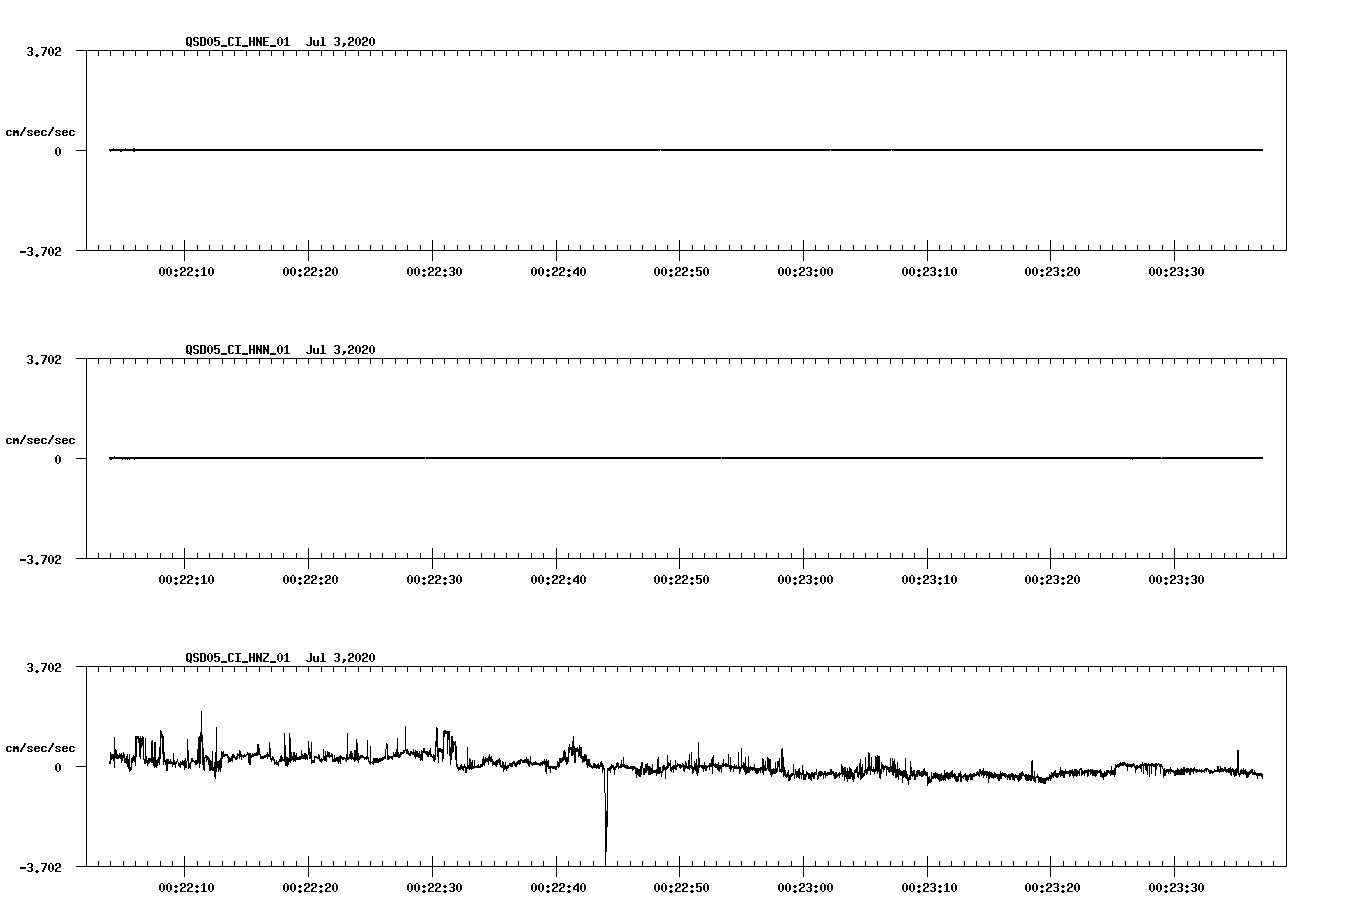Click the -3.702 axis value on HNN plot
The height and width of the screenshot is (924, 1358).
(40, 560)
